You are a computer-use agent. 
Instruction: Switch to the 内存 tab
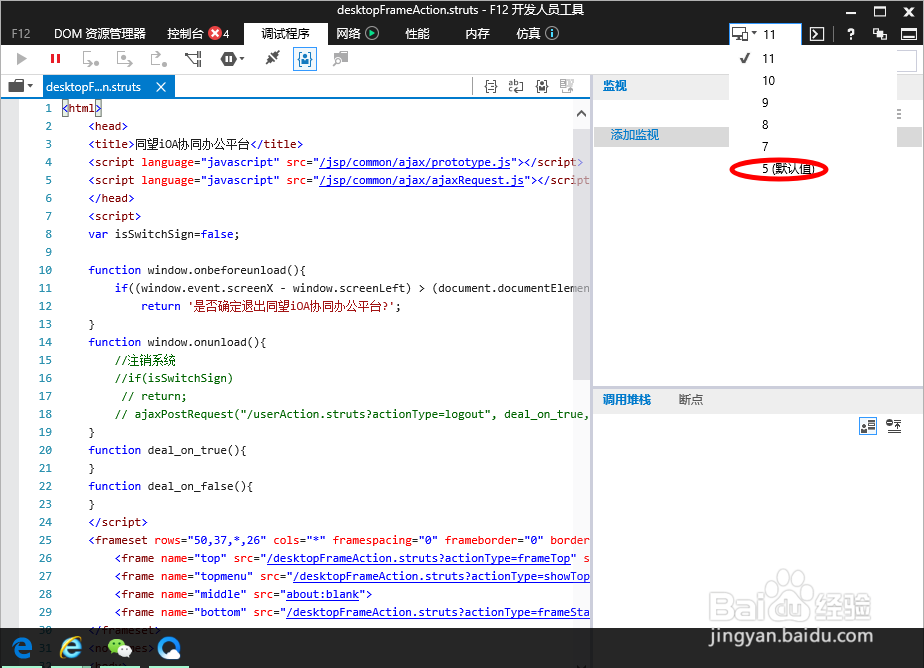(x=477, y=34)
